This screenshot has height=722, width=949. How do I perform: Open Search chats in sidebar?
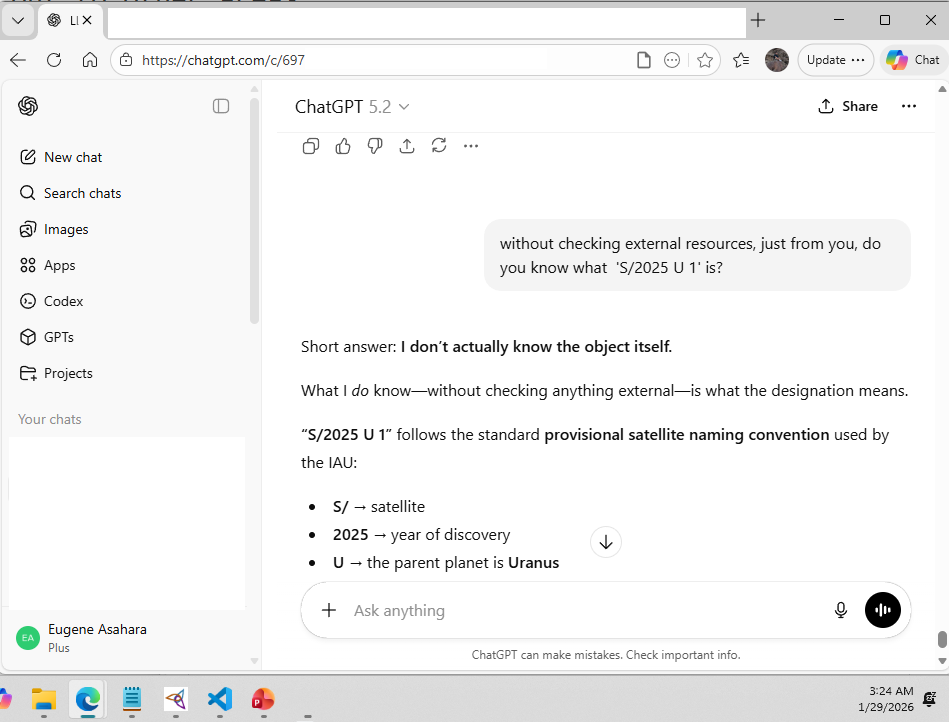(x=82, y=193)
